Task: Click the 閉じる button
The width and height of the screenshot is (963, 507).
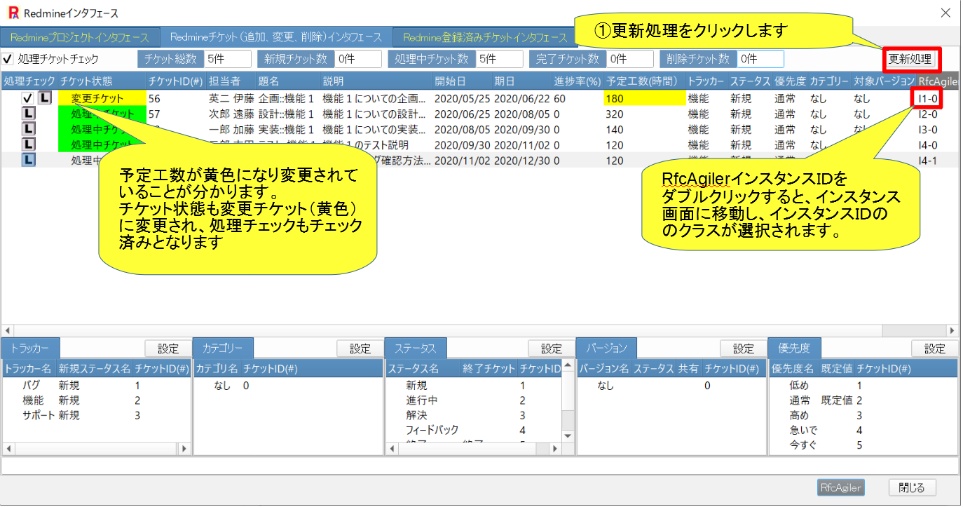Action: pyautogui.click(x=911, y=487)
